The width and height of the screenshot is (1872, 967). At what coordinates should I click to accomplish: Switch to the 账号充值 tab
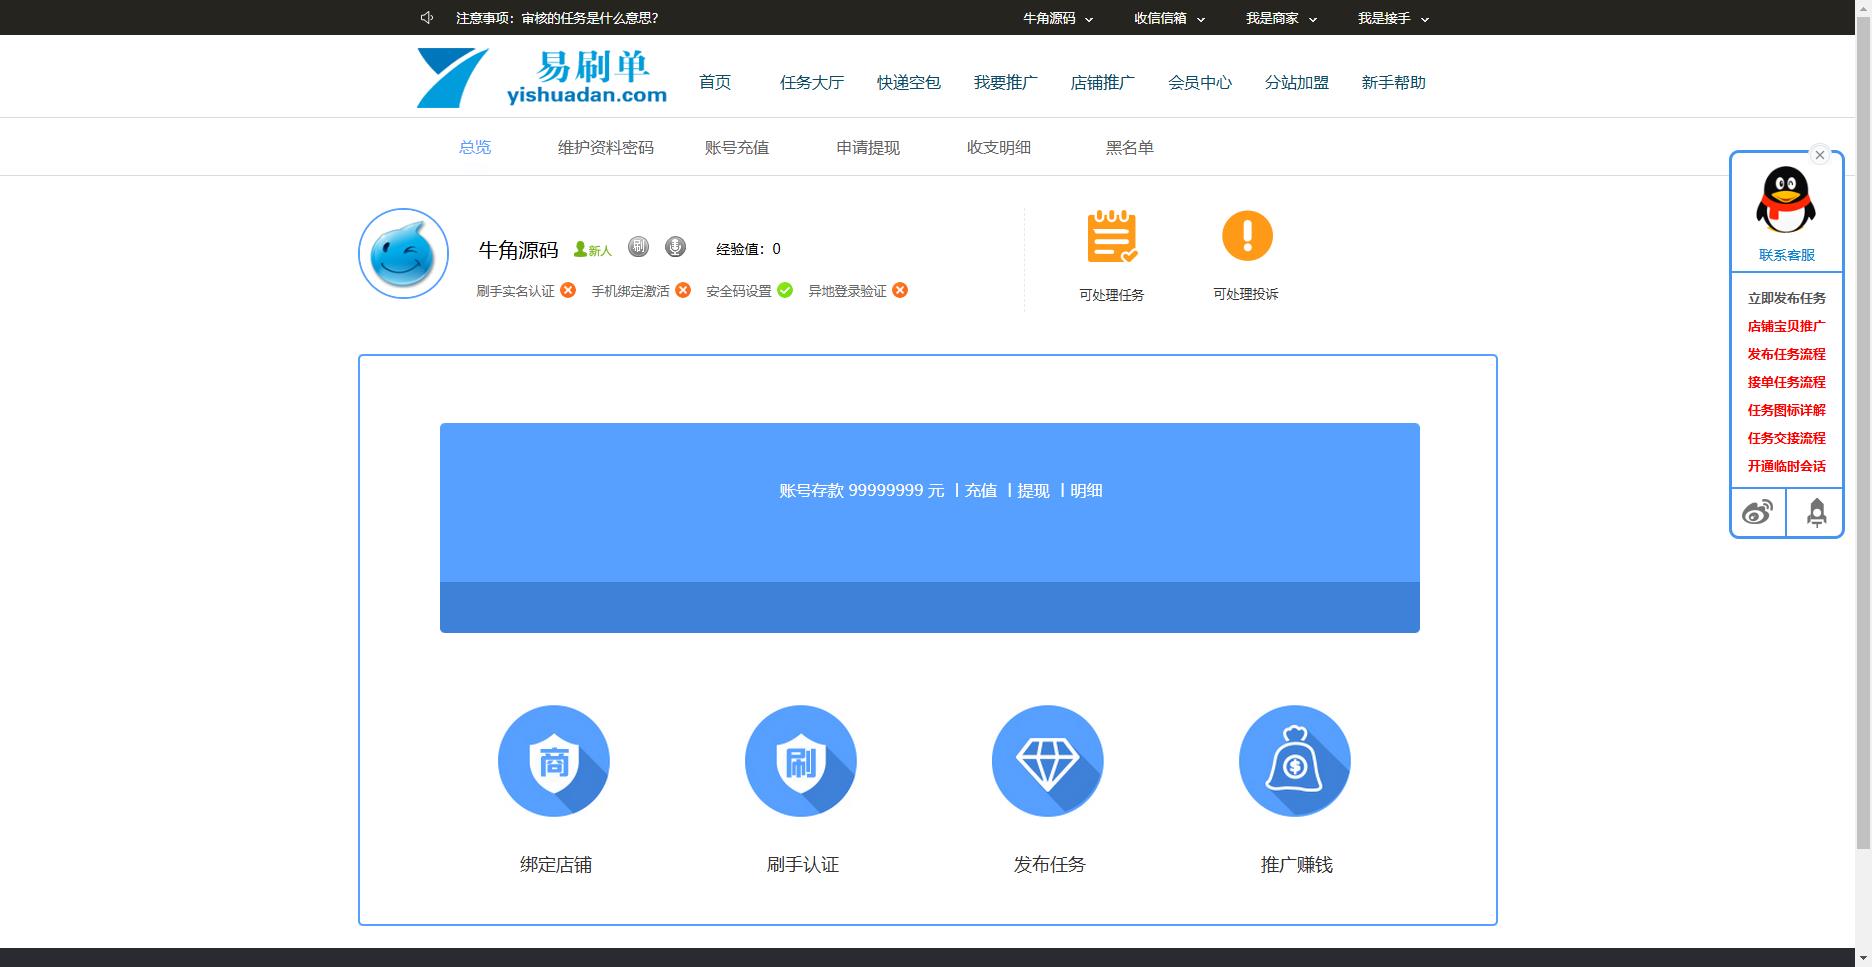(737, 147)
